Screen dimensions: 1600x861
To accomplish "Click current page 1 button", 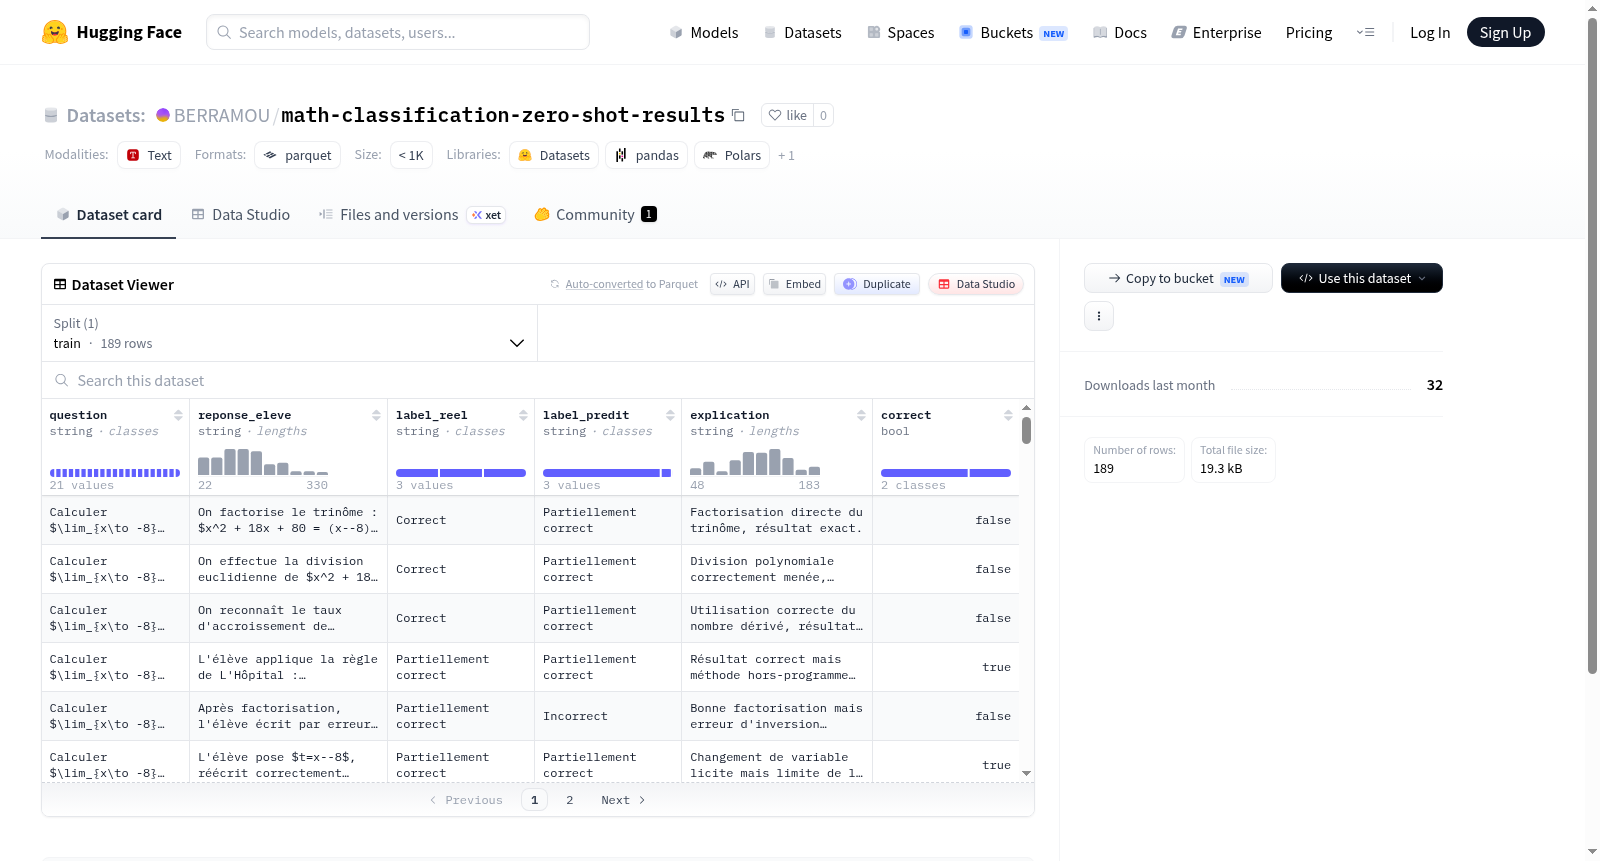I will (x=534, y=800).
